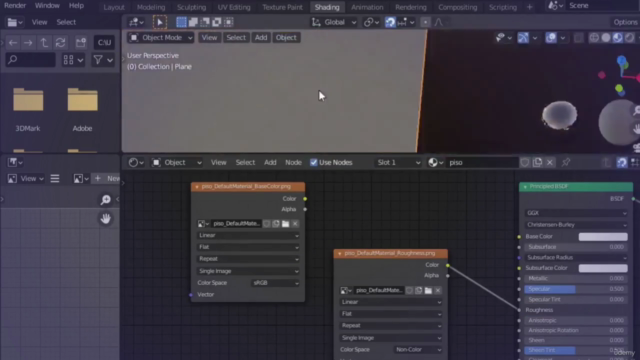Unlink the piso material

tap(550, 162)
